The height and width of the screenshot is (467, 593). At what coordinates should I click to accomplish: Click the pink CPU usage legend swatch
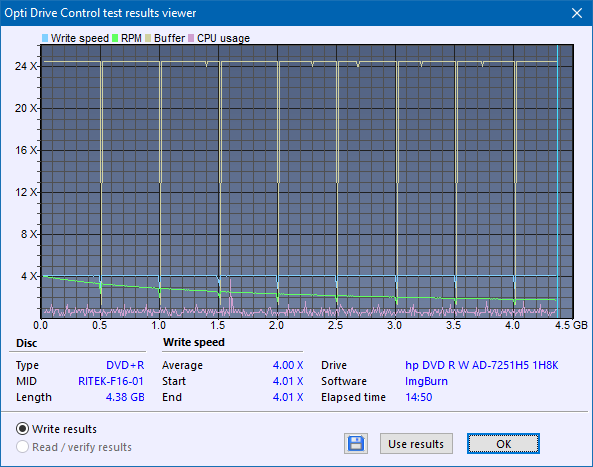(191, 38)
